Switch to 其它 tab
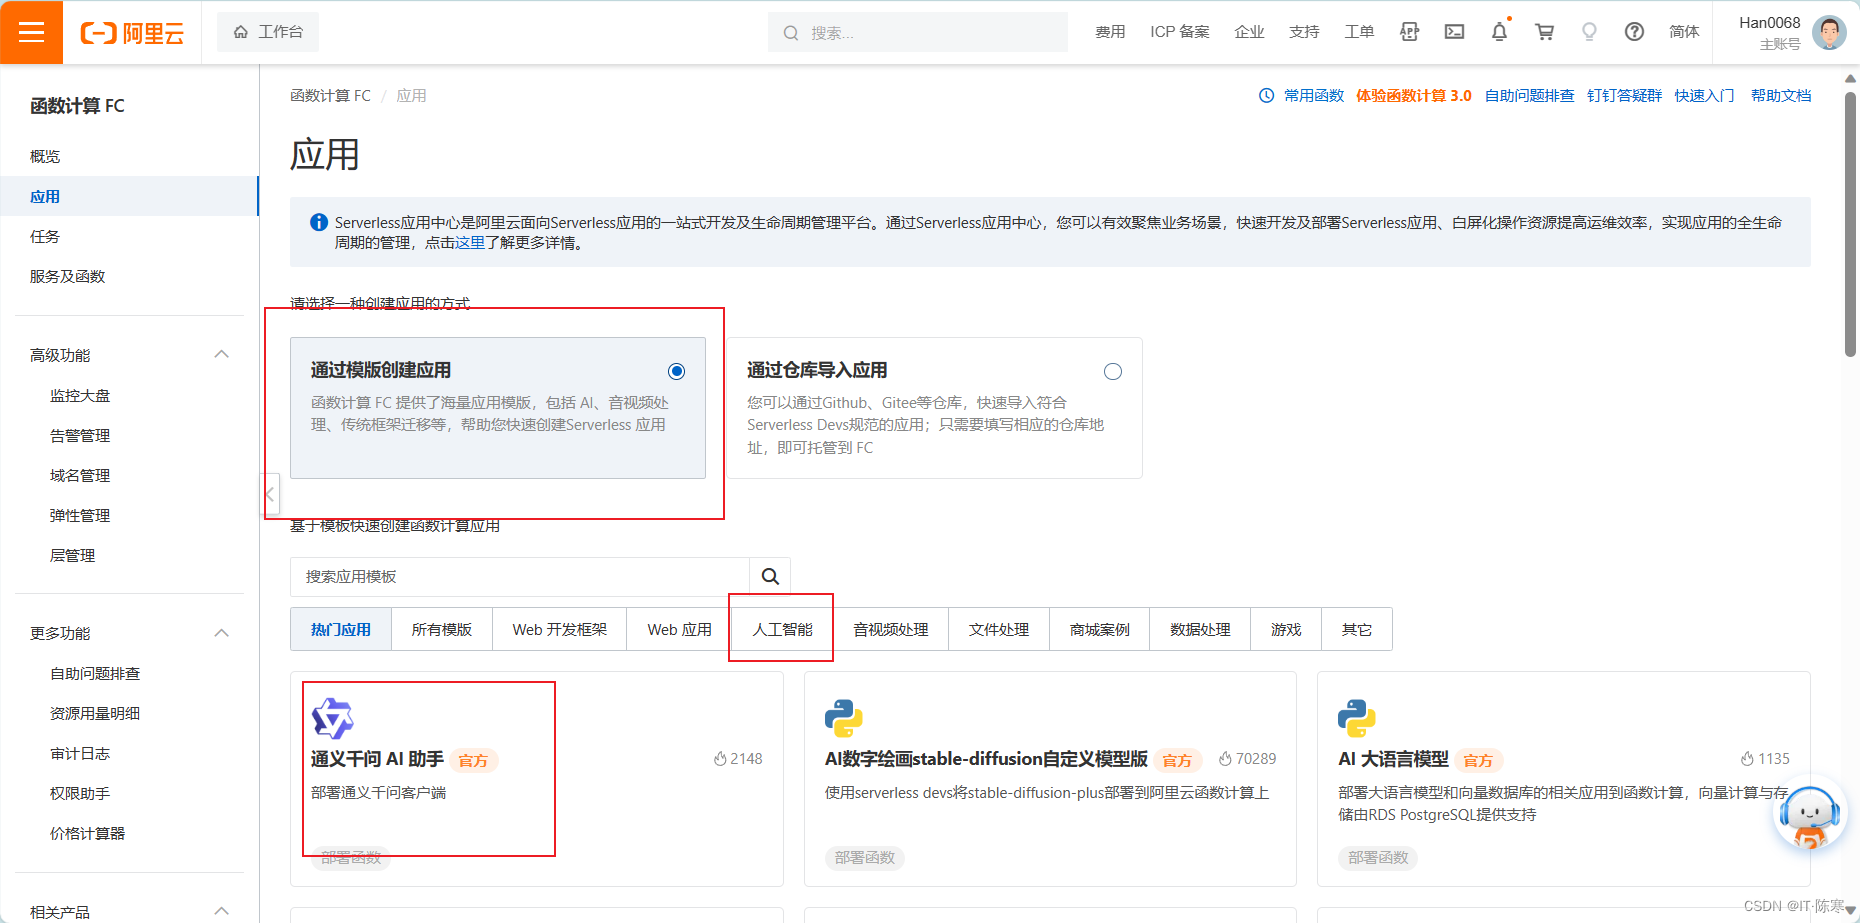 (1357, 629)
